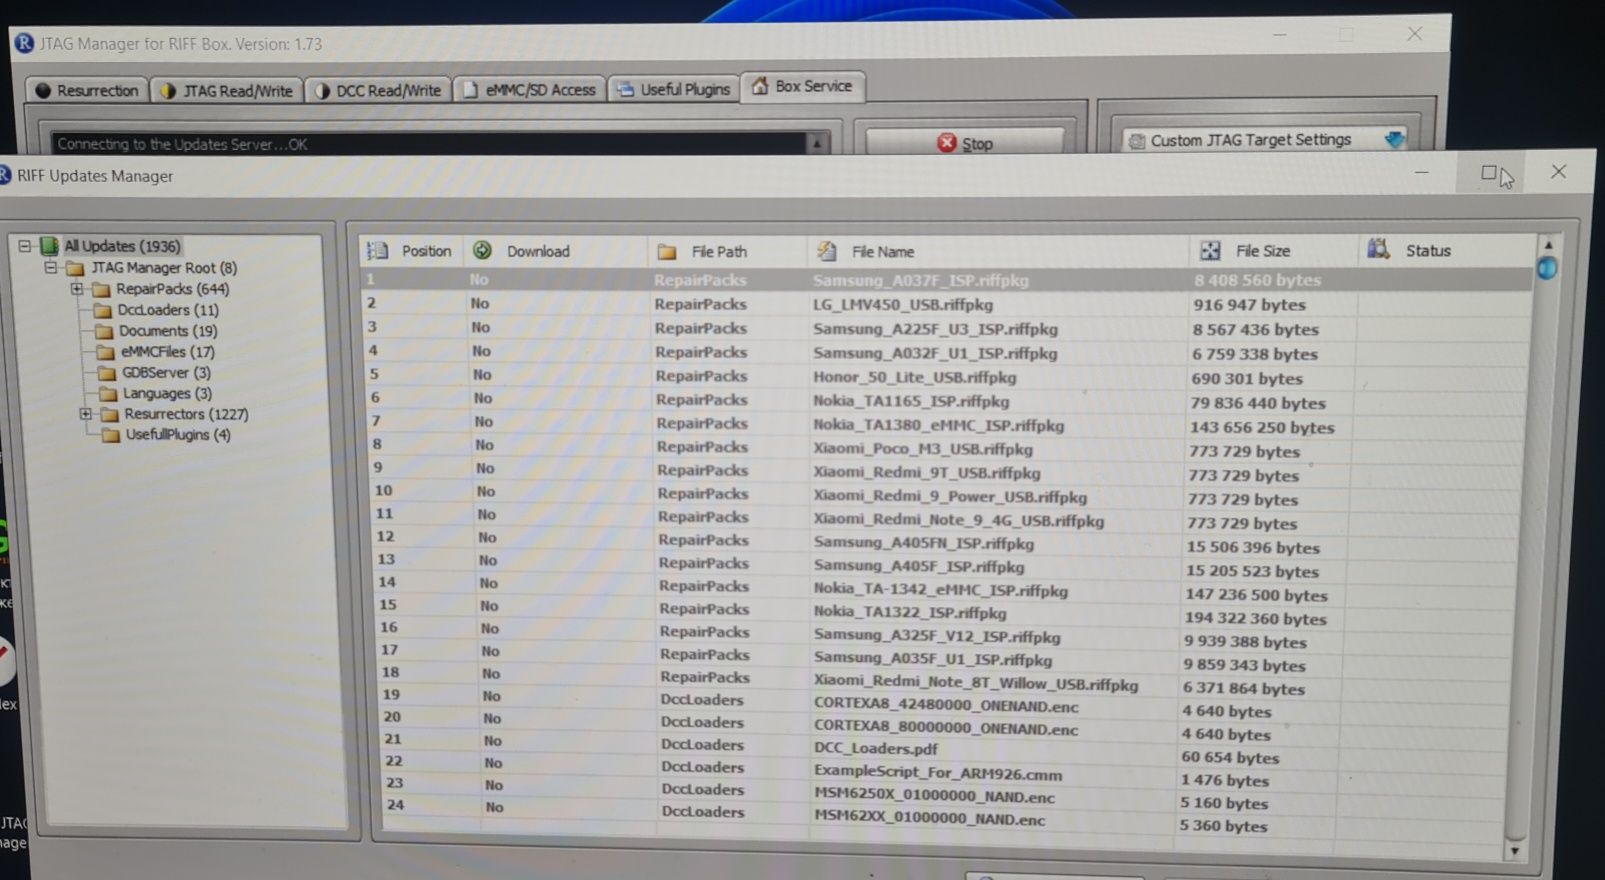Image resolution: width=1605 pixels, height=880 pixels.
Task: Click the GDBServer folder icon in tree
Action: (107, 373)
